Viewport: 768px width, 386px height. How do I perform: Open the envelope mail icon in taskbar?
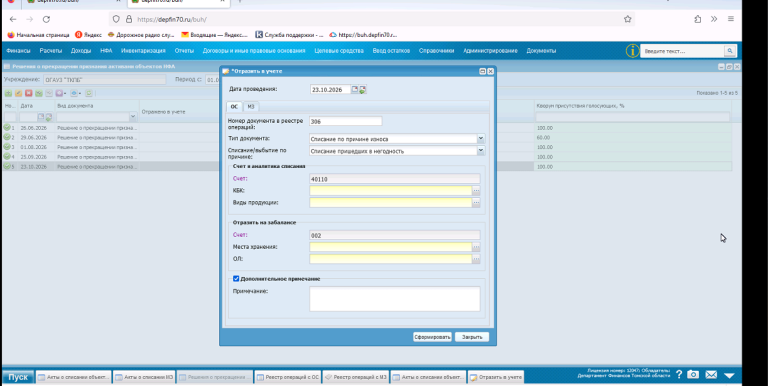[711, 375]
